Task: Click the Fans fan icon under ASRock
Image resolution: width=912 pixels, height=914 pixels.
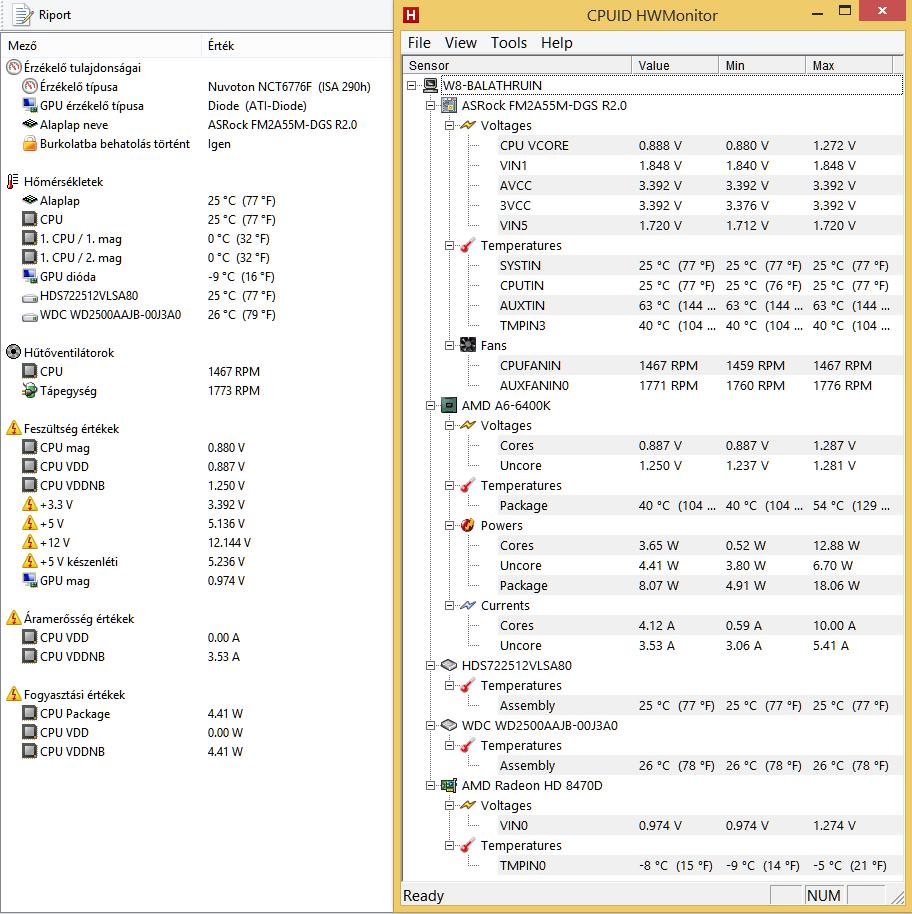Action: pos(467,345)
